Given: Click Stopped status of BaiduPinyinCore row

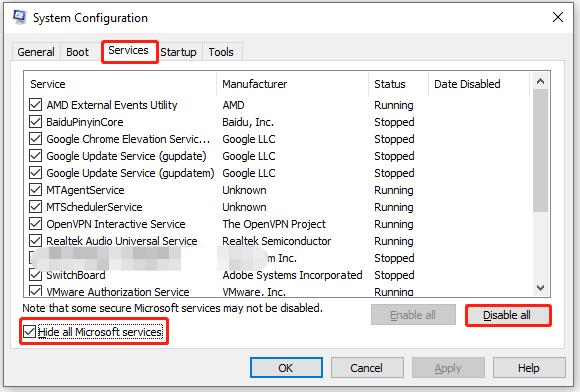Looking at the screenshot, I should click(x=394, y=122).
